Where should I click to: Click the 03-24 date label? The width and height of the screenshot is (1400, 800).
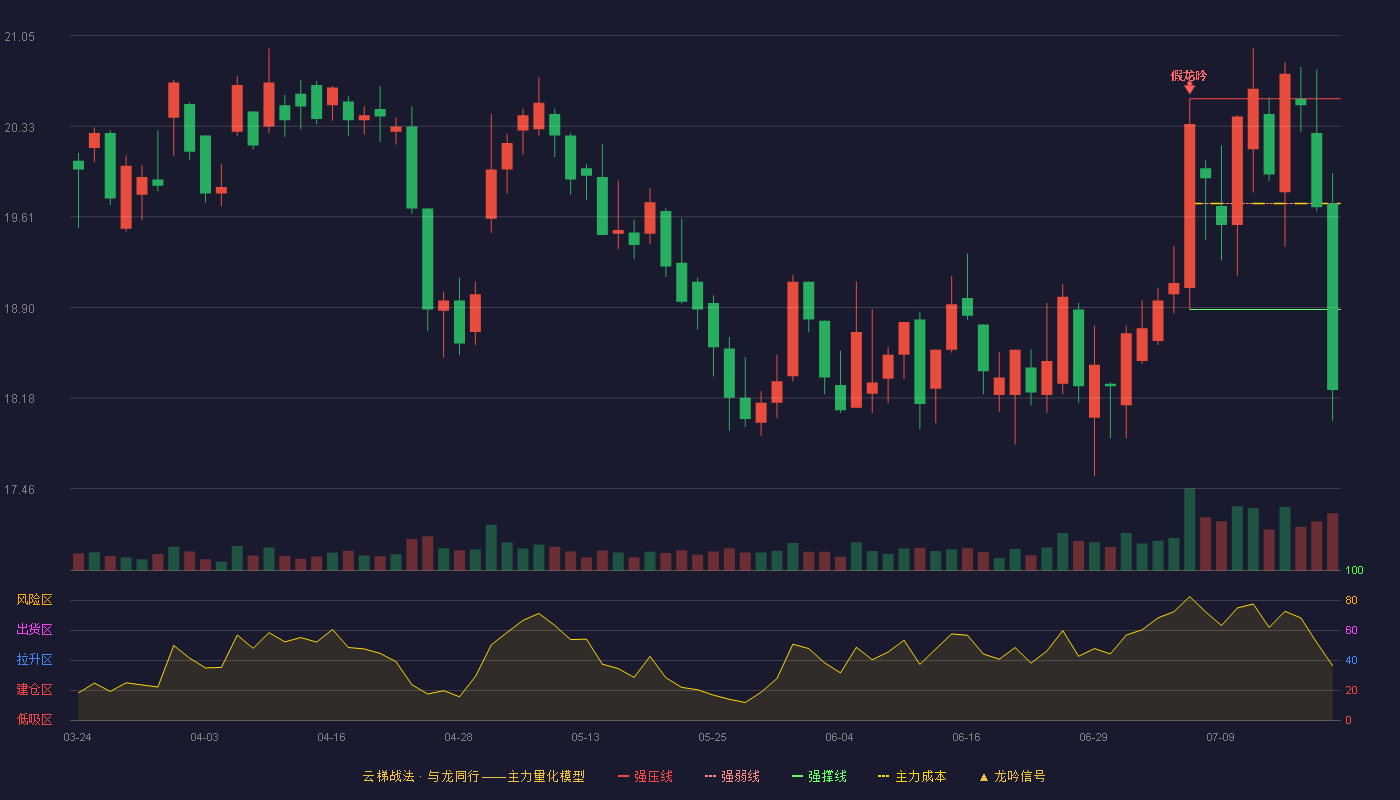click(x=77, y=737)
